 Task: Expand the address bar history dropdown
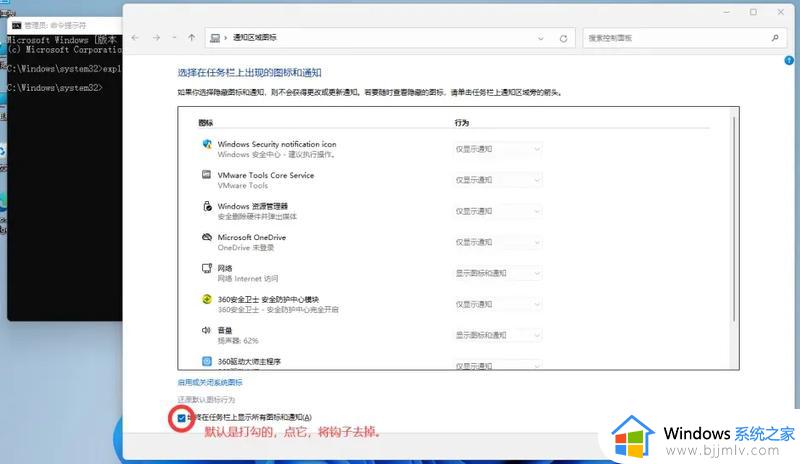click(x=541, y=38)
